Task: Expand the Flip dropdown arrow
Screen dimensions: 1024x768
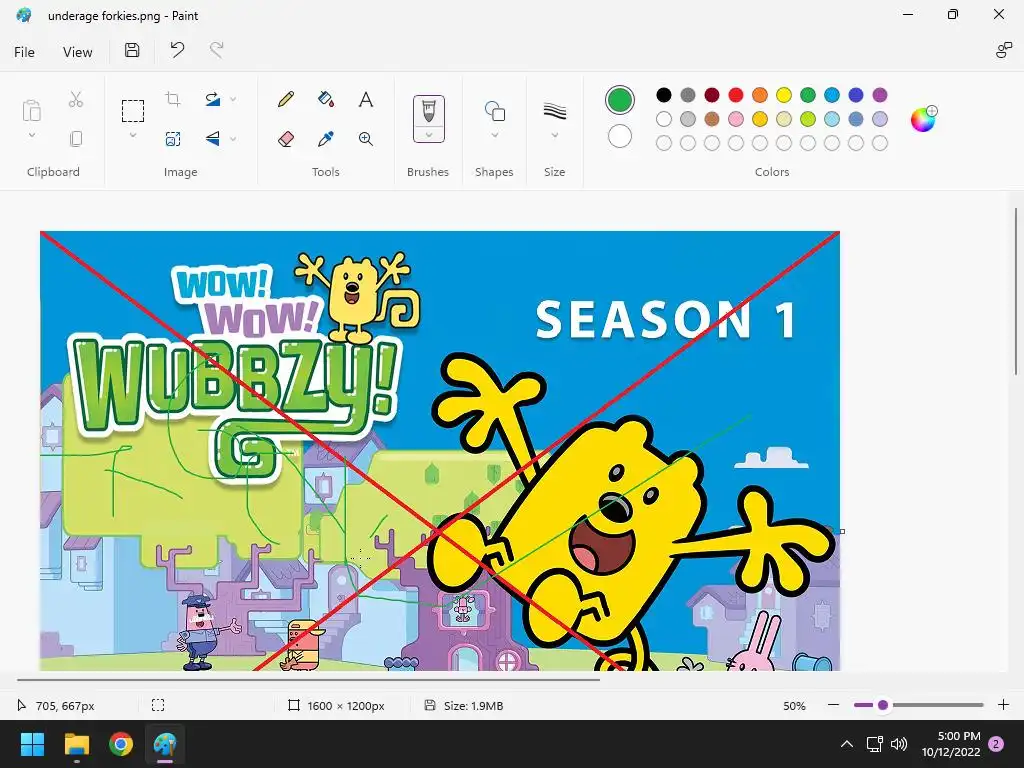Action: (x=233, y=138)
